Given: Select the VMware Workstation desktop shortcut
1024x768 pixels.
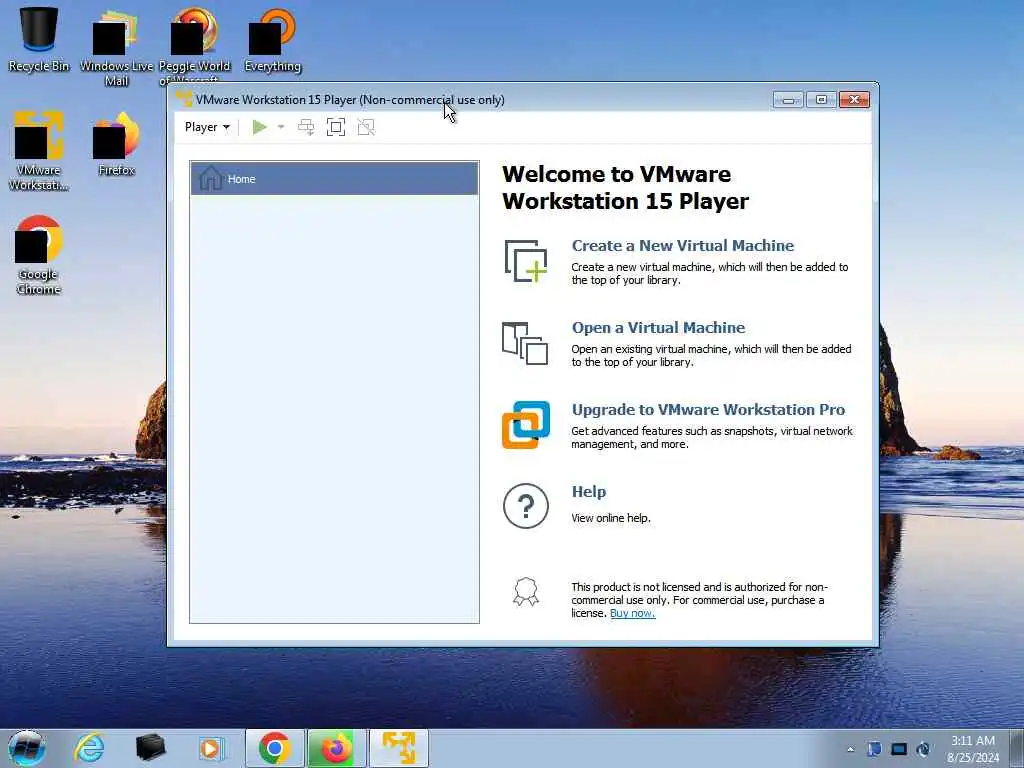Looking at the screenshot, I should coord(39,151).
